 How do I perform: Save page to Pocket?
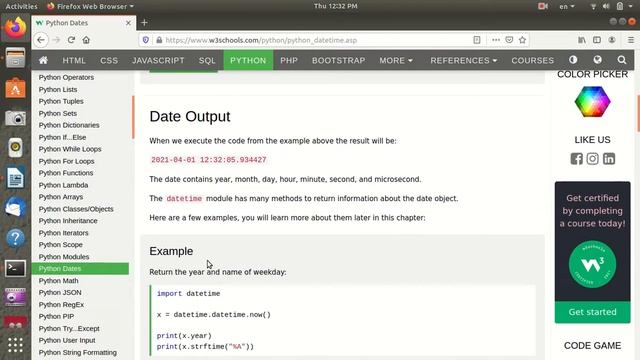click(x=509, y=40)
